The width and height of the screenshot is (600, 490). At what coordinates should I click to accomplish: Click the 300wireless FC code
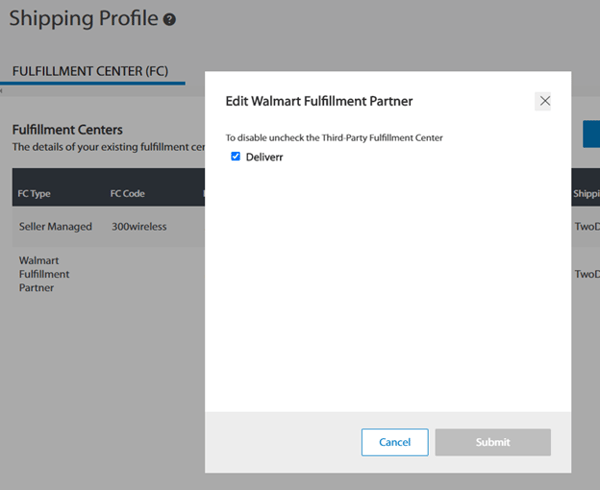139,226
